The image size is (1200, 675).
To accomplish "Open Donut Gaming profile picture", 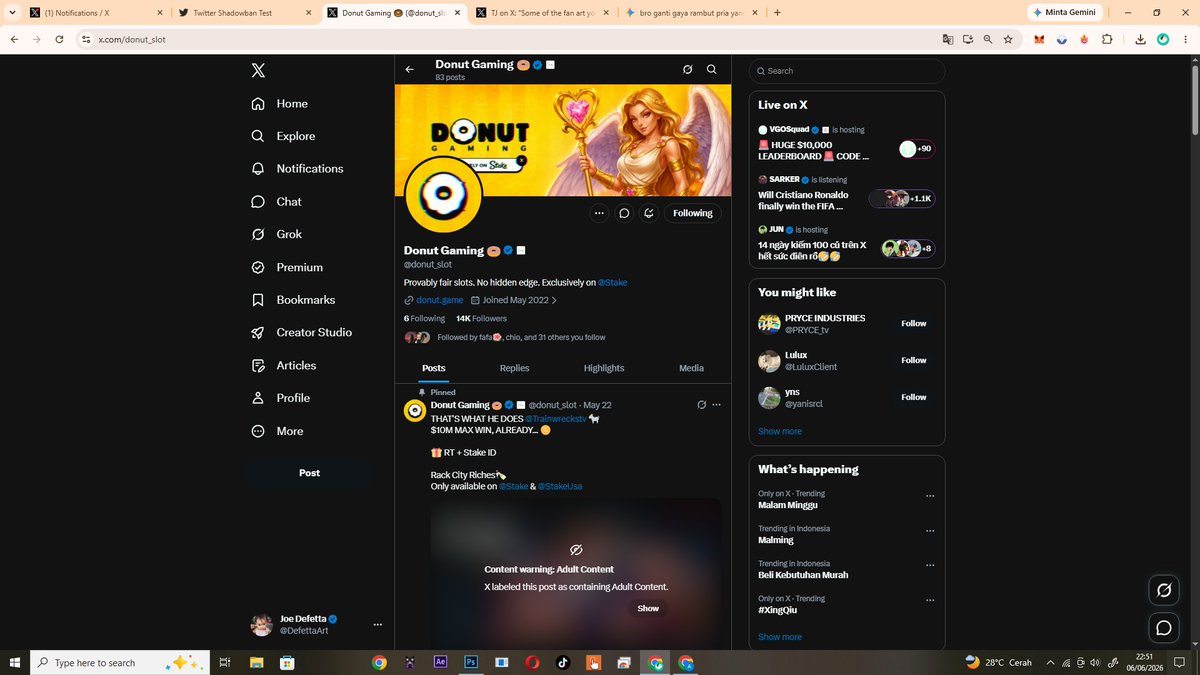I will 443,196.
